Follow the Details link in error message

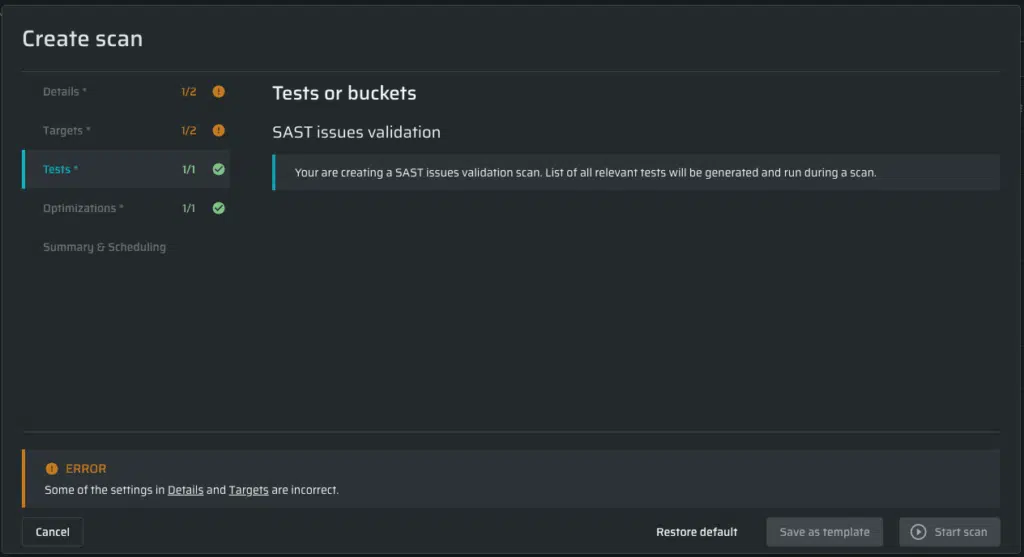(185, 490)
